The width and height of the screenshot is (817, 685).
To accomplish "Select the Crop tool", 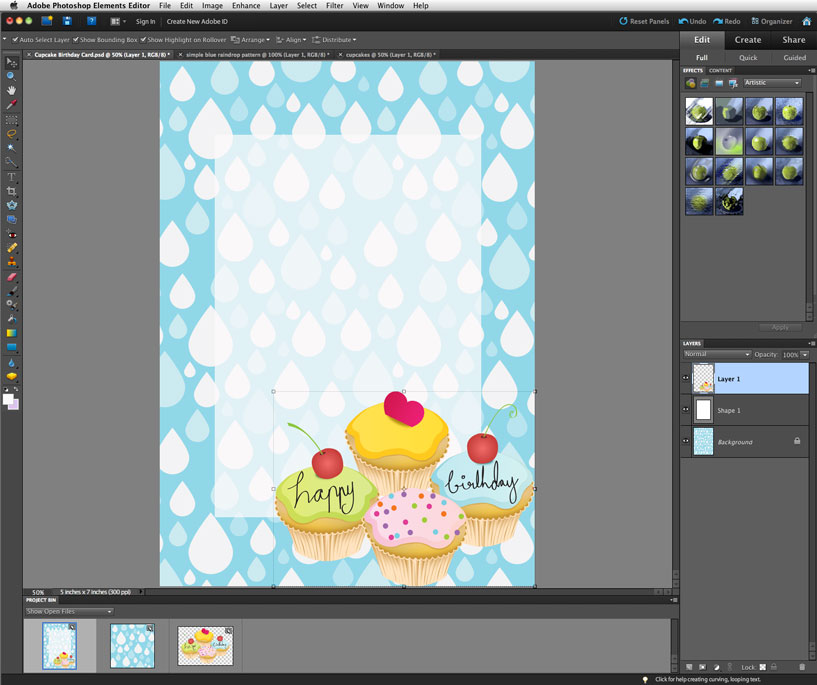I will click(x=11, y=191).
